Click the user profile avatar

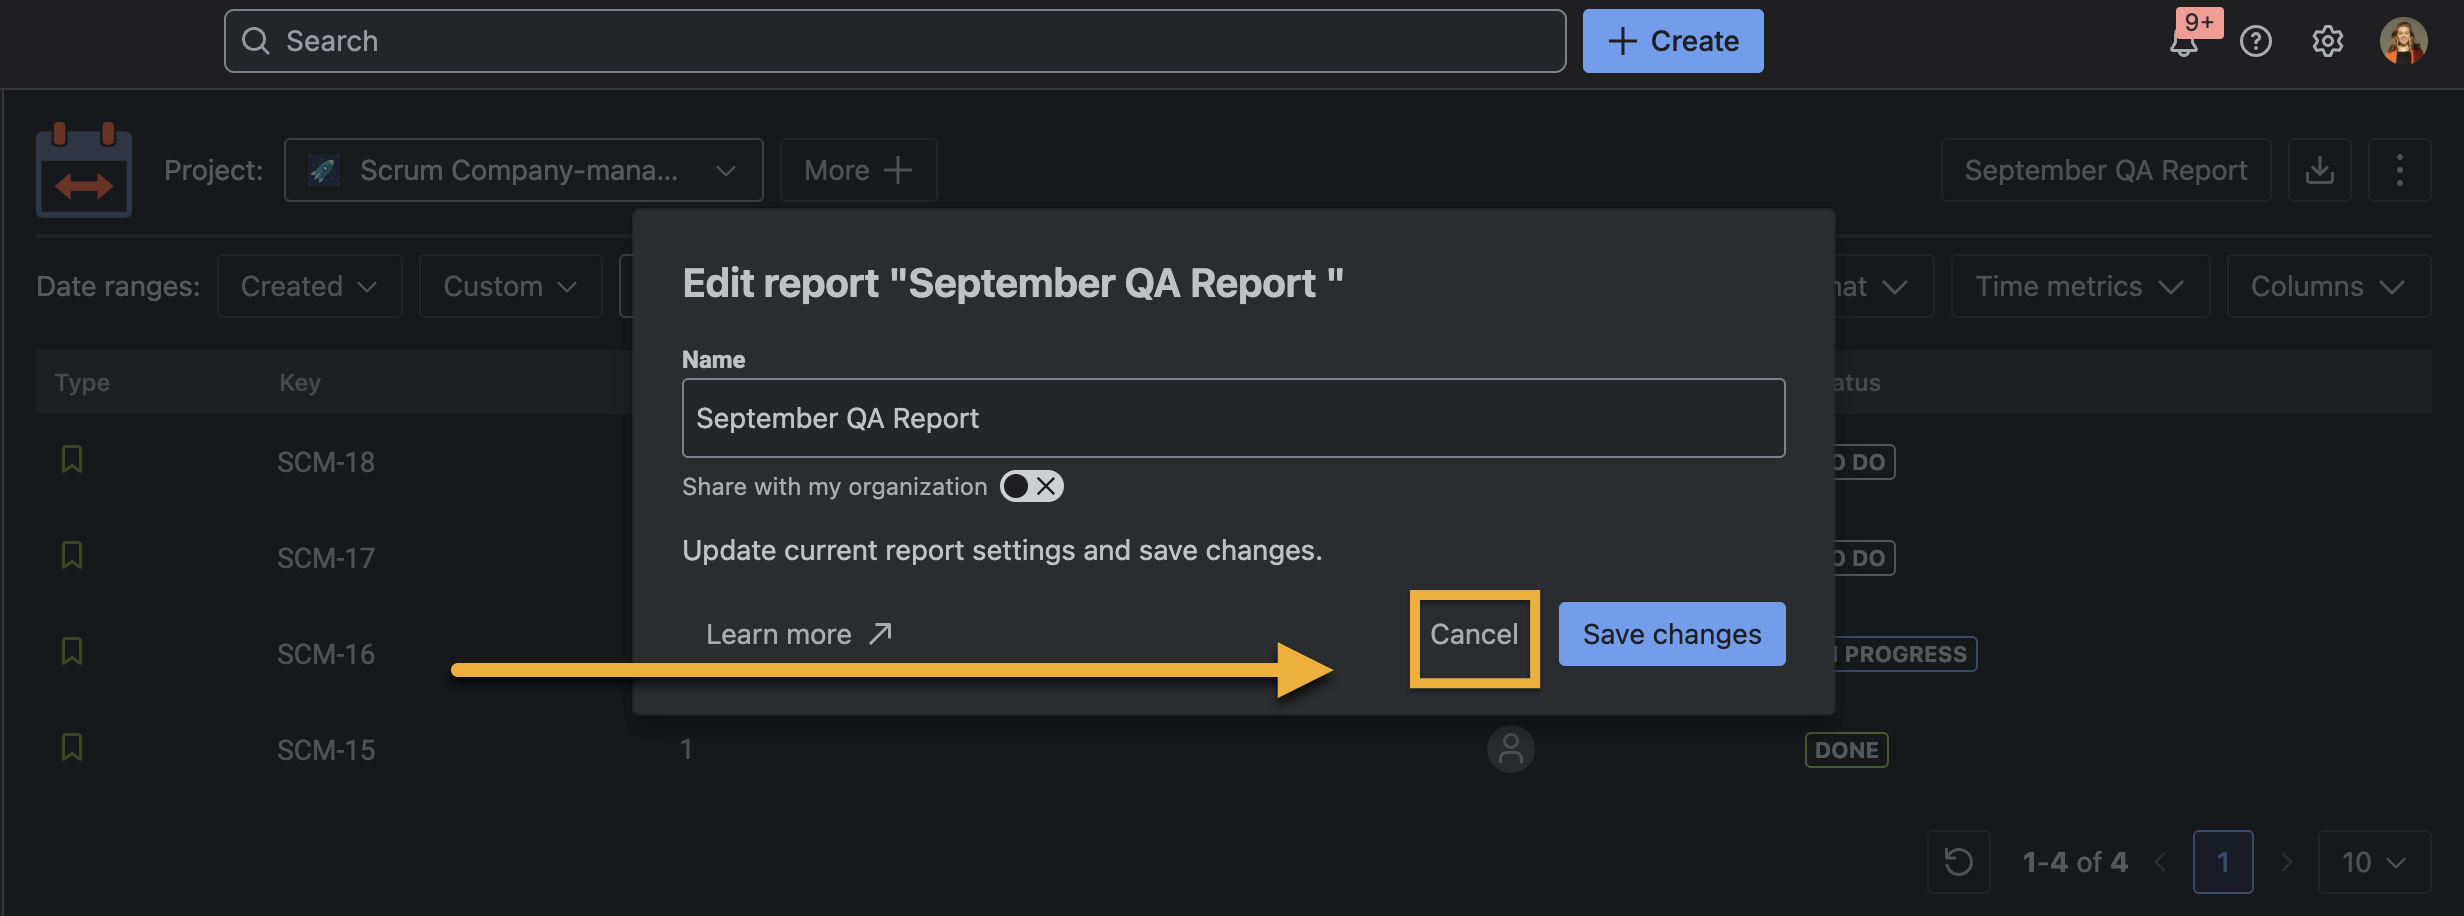point(2402,42)
